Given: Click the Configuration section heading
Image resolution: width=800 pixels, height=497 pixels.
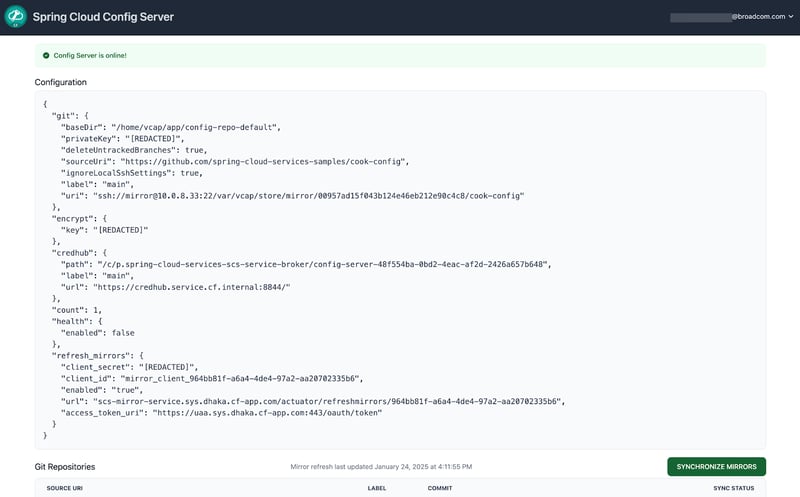Looking at the screenshot, I should click(x=60, y=82).
